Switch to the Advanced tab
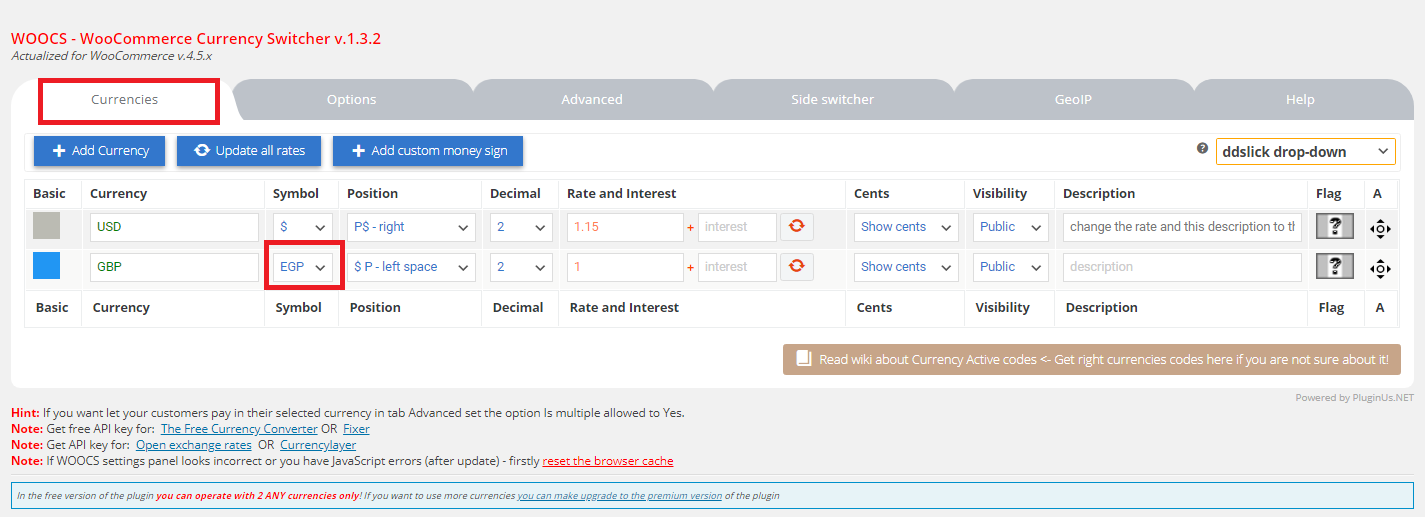The image size is (1425, 517). coord(592,100)
